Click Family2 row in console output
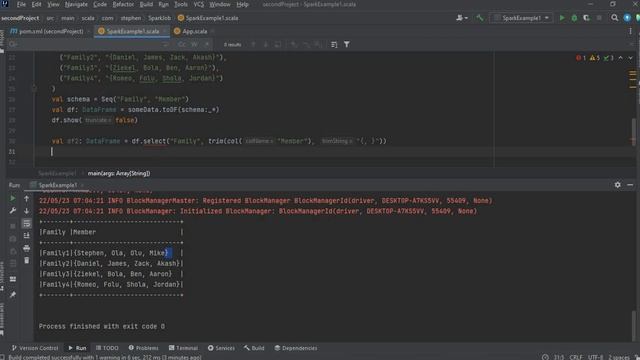The image size is (640, 360). pyautogui.click(x=111, y=264)
